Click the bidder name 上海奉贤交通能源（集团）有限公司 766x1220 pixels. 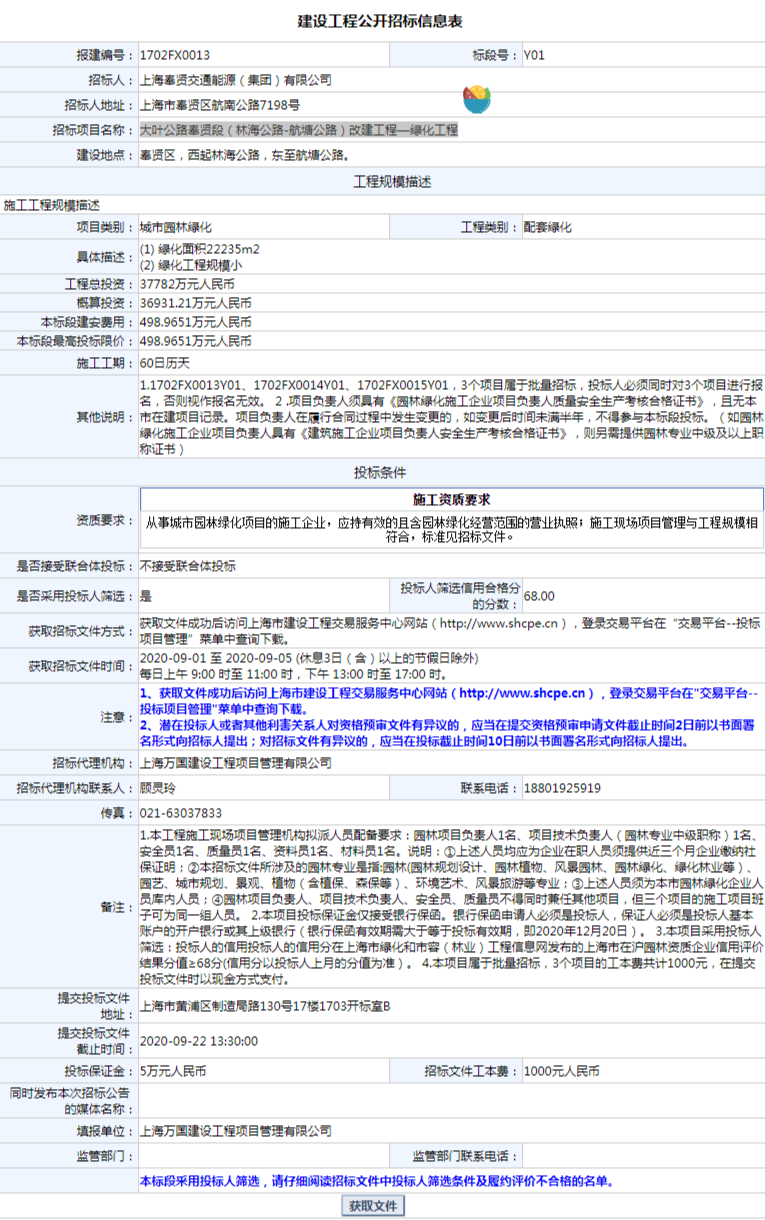coord(235,80)
